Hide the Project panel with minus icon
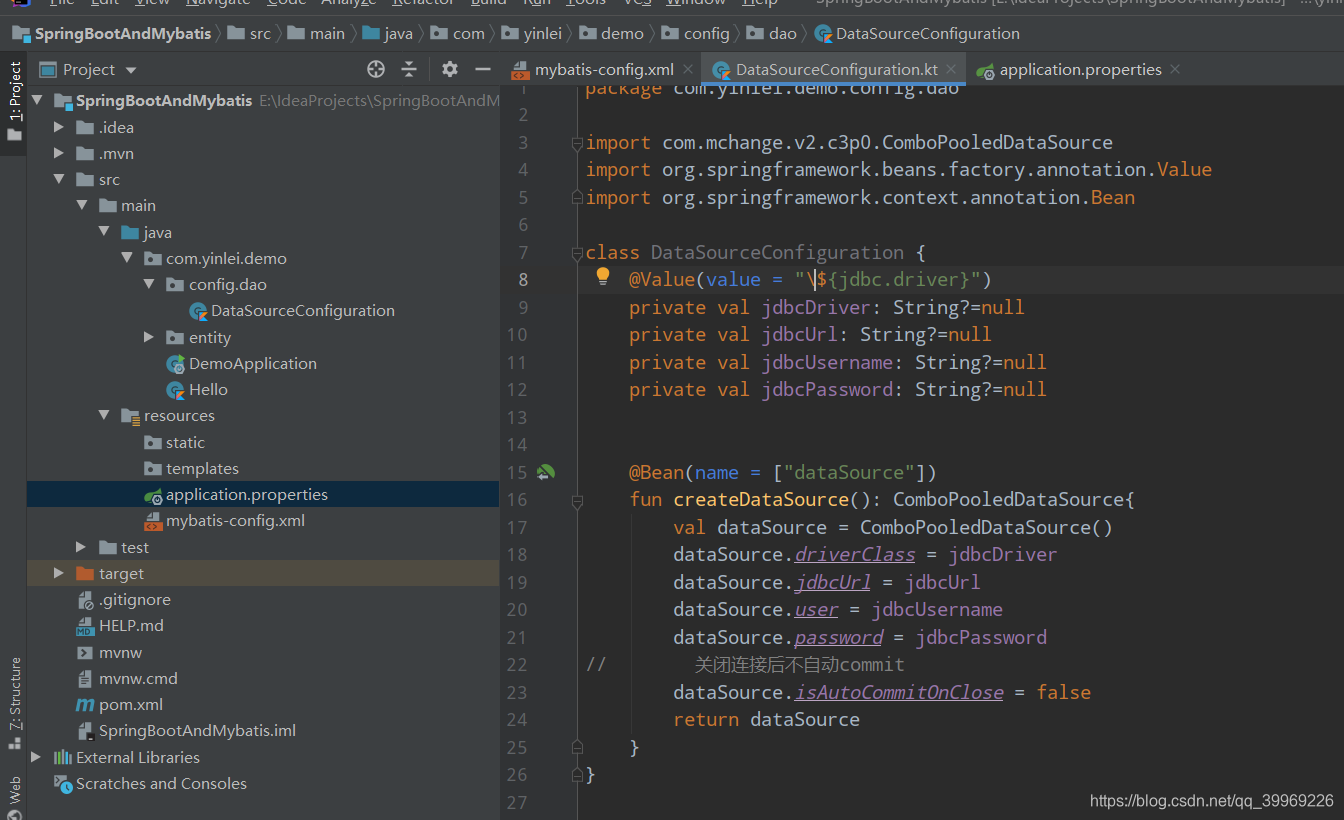Viewport: 1344px width, 820px height. tap(482, 69)
